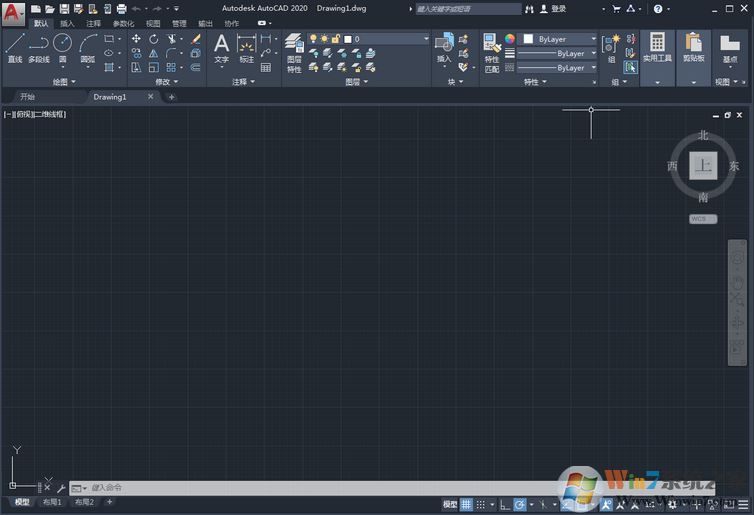Open the ByLayer lineweight dropdown
The height and width of the screenshot is (515, 754).
[x=557, y=53]
